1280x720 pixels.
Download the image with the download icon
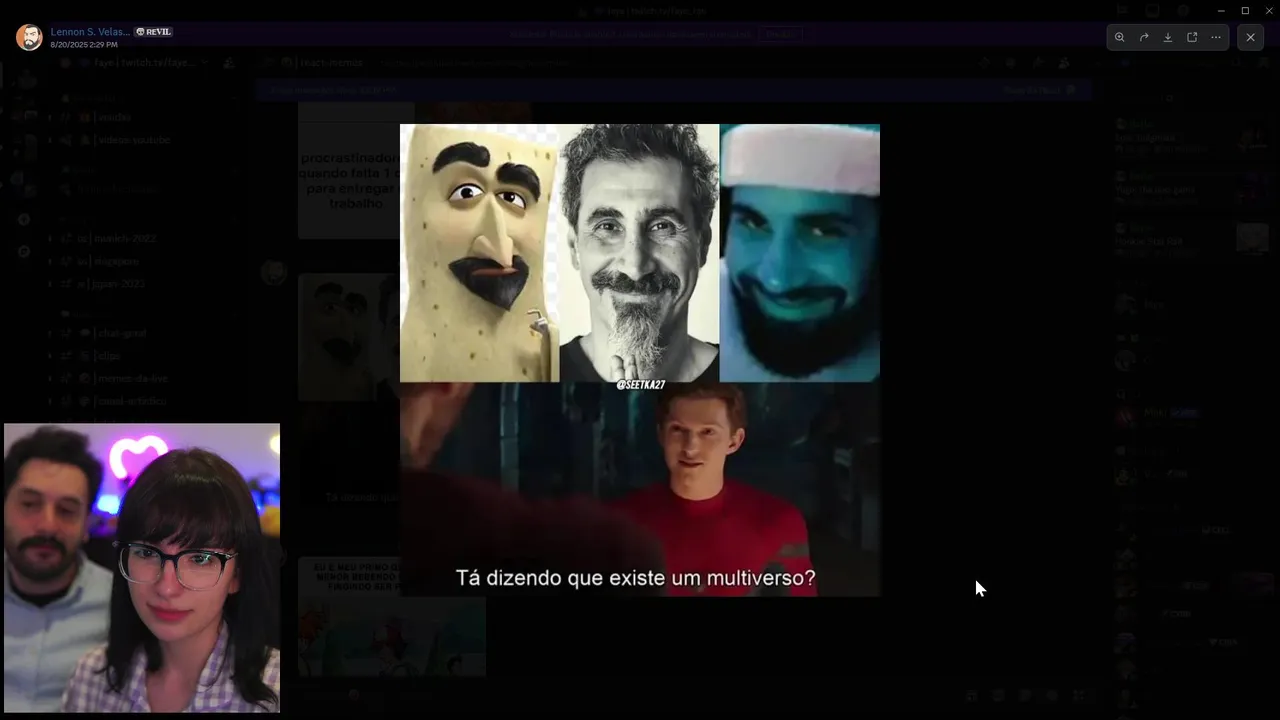[1168, 38]
